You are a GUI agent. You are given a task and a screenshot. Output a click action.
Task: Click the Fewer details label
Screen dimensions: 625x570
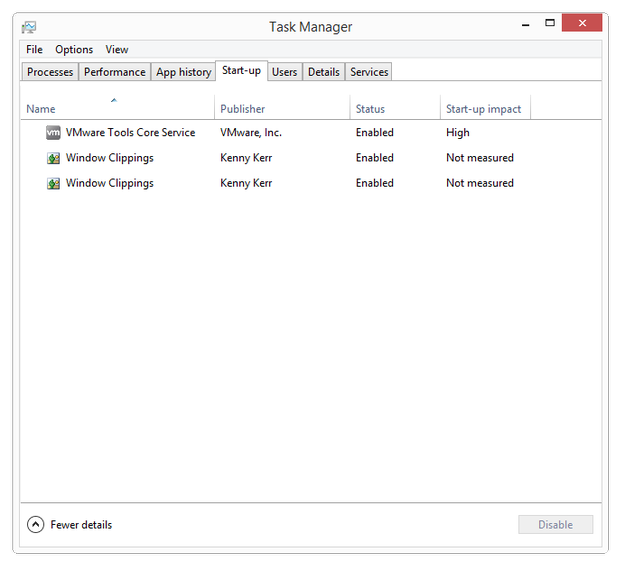click(x=81, y=525)
